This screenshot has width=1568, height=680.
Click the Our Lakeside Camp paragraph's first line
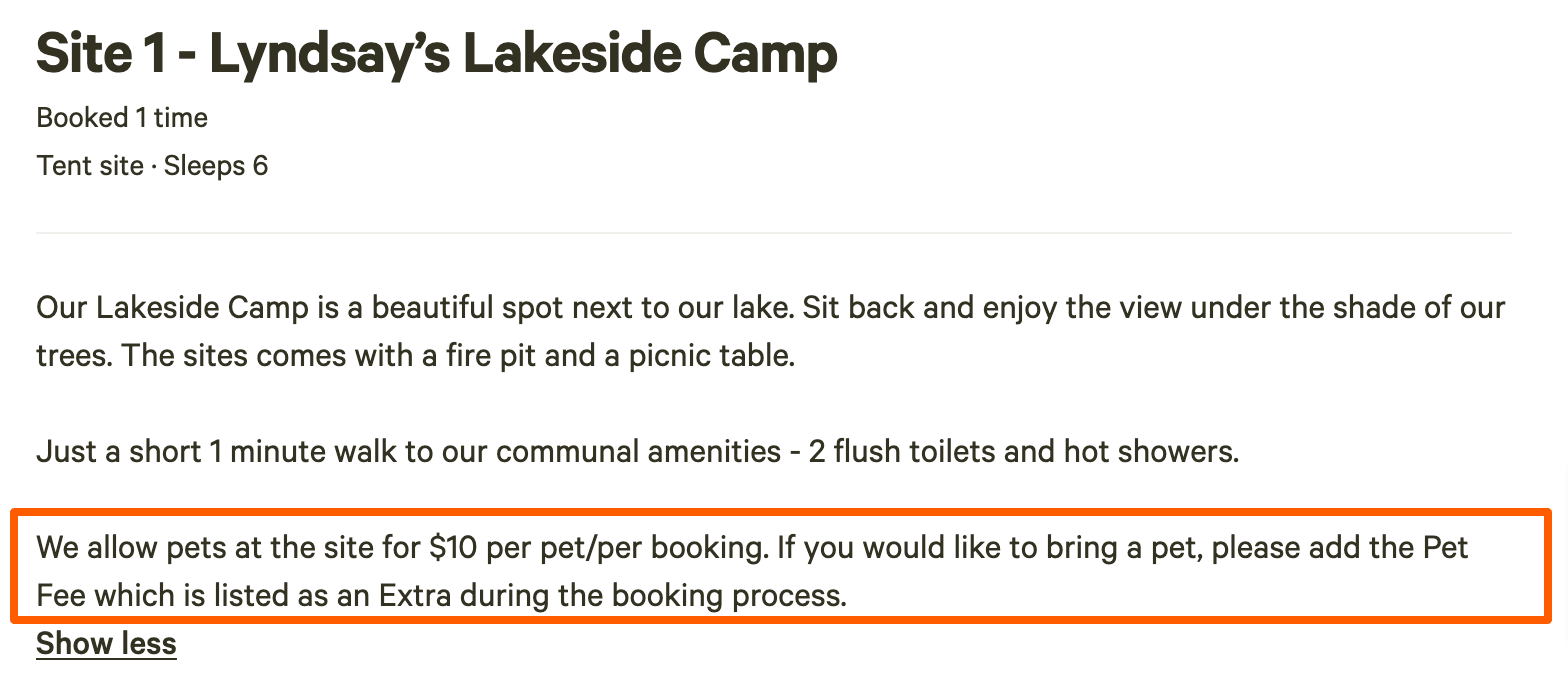tap(770, 307)
